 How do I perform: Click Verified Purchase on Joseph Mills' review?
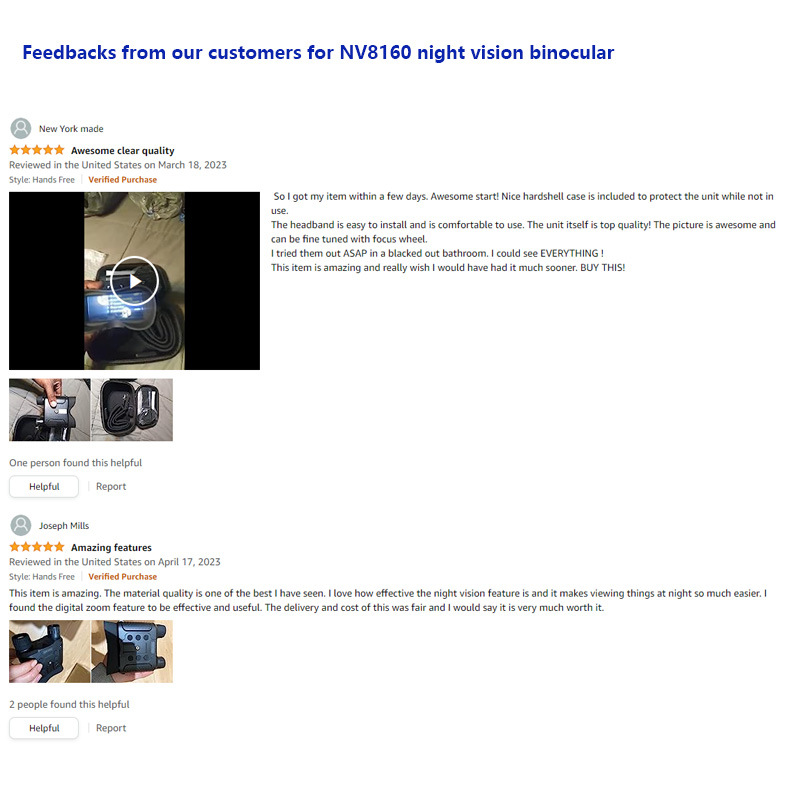(122, 577)
